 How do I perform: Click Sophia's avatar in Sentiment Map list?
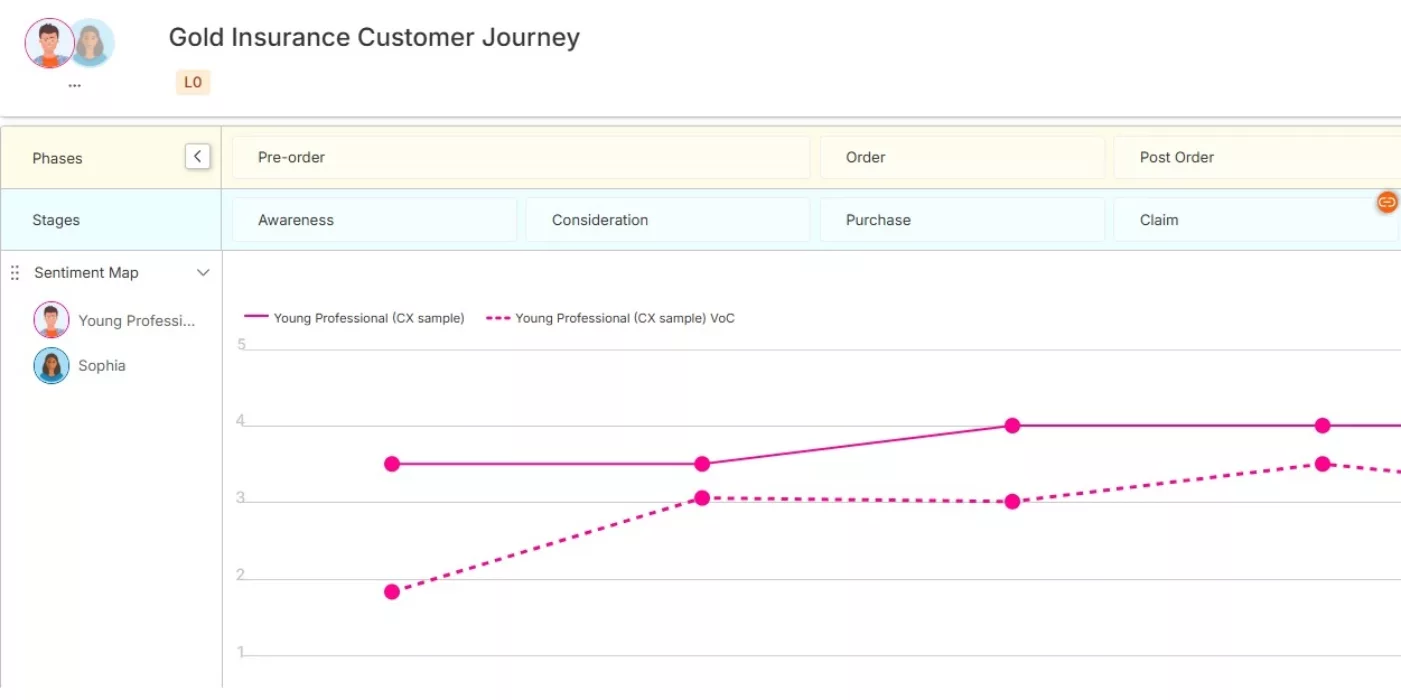[51, 366]
